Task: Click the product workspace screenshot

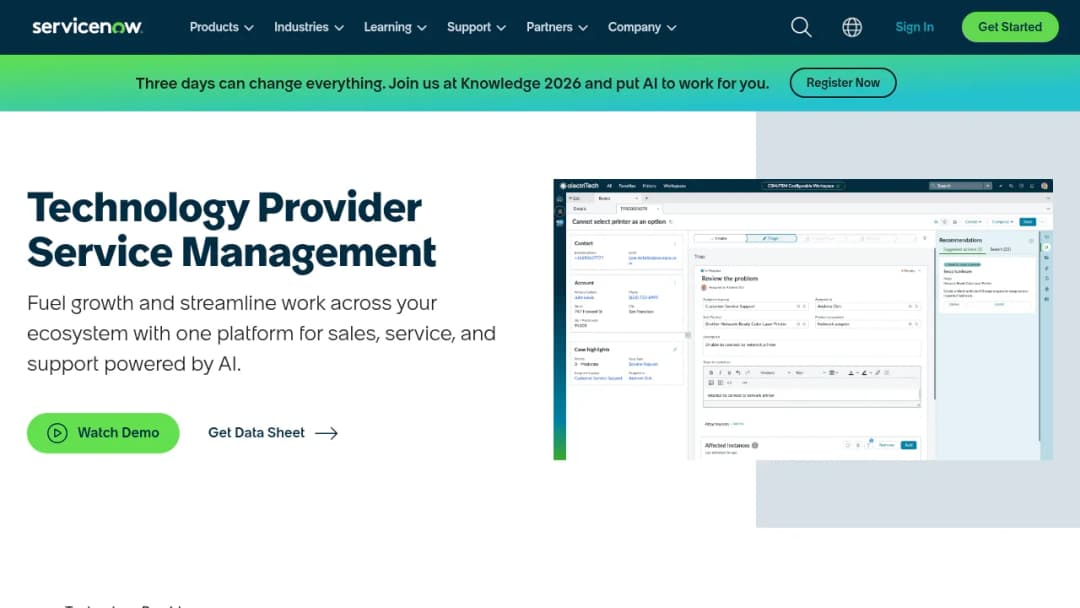Action: 803,319
